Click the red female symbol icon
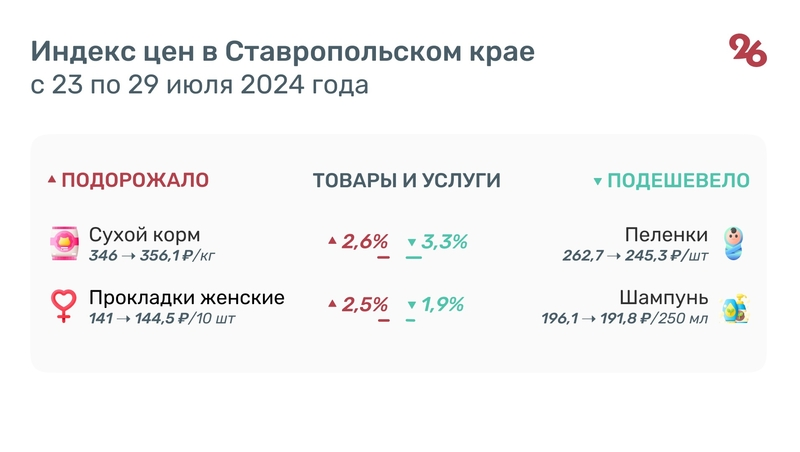Image resolution: width=800 pixels, height=452 pixels. [x=64, y=306]
